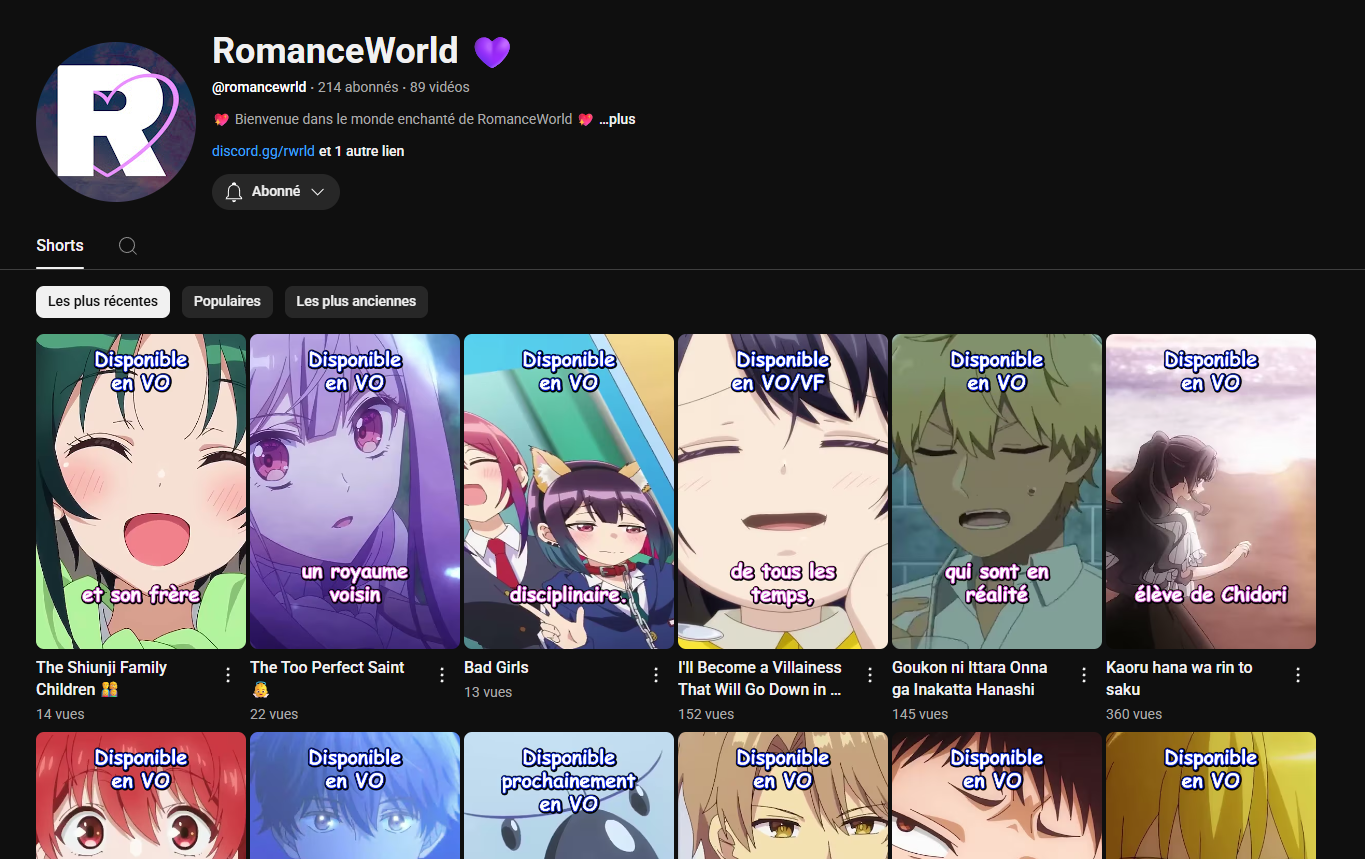Click the search icon beside Shorts tab
The width and height of the screenshot is (1365, 859).
tap(127, 246)
